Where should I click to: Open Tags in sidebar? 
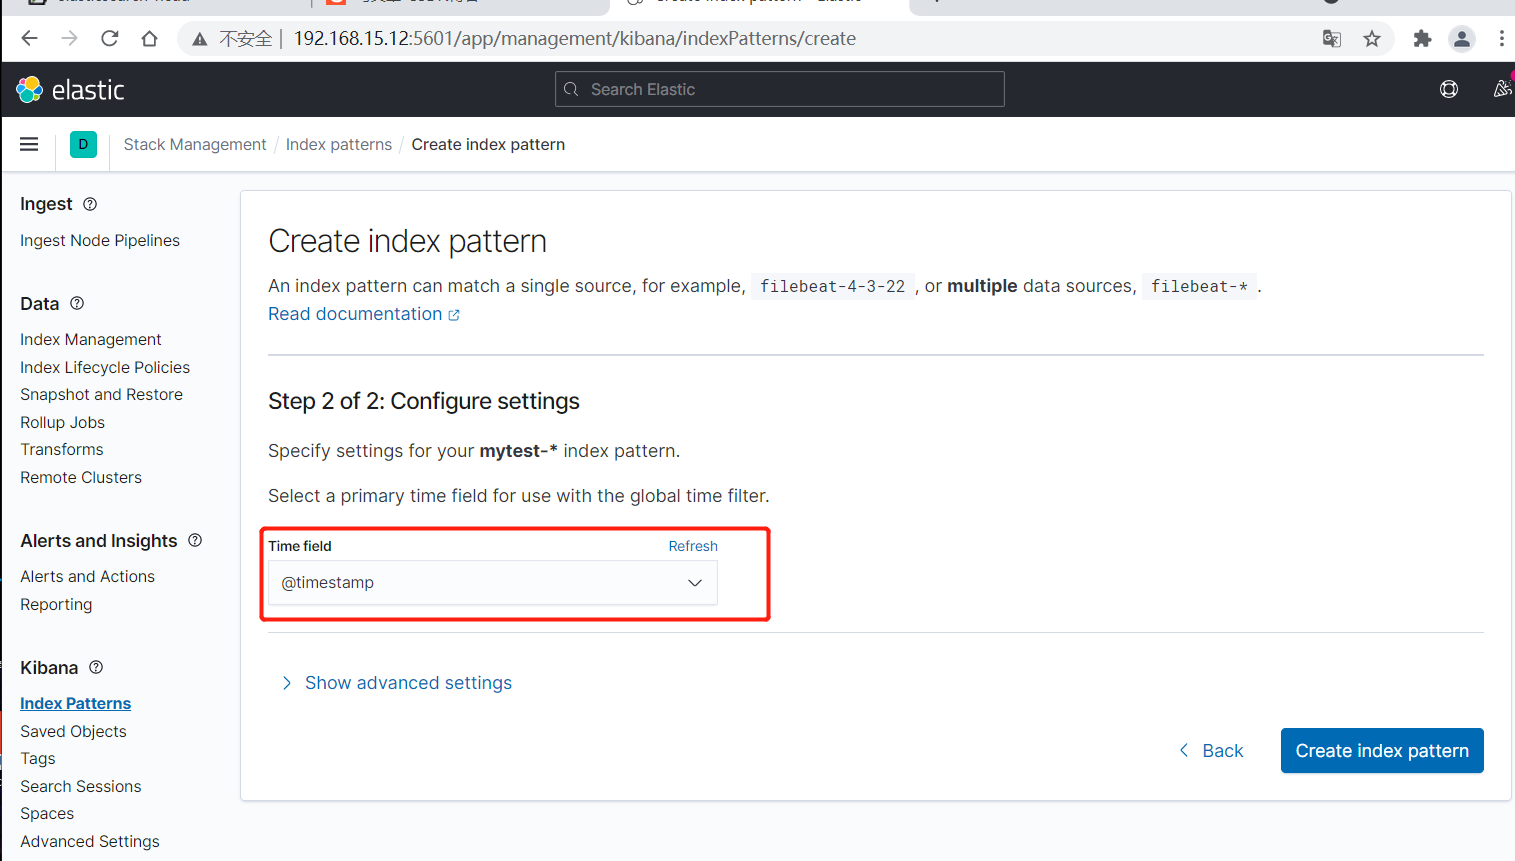[38, 759]
